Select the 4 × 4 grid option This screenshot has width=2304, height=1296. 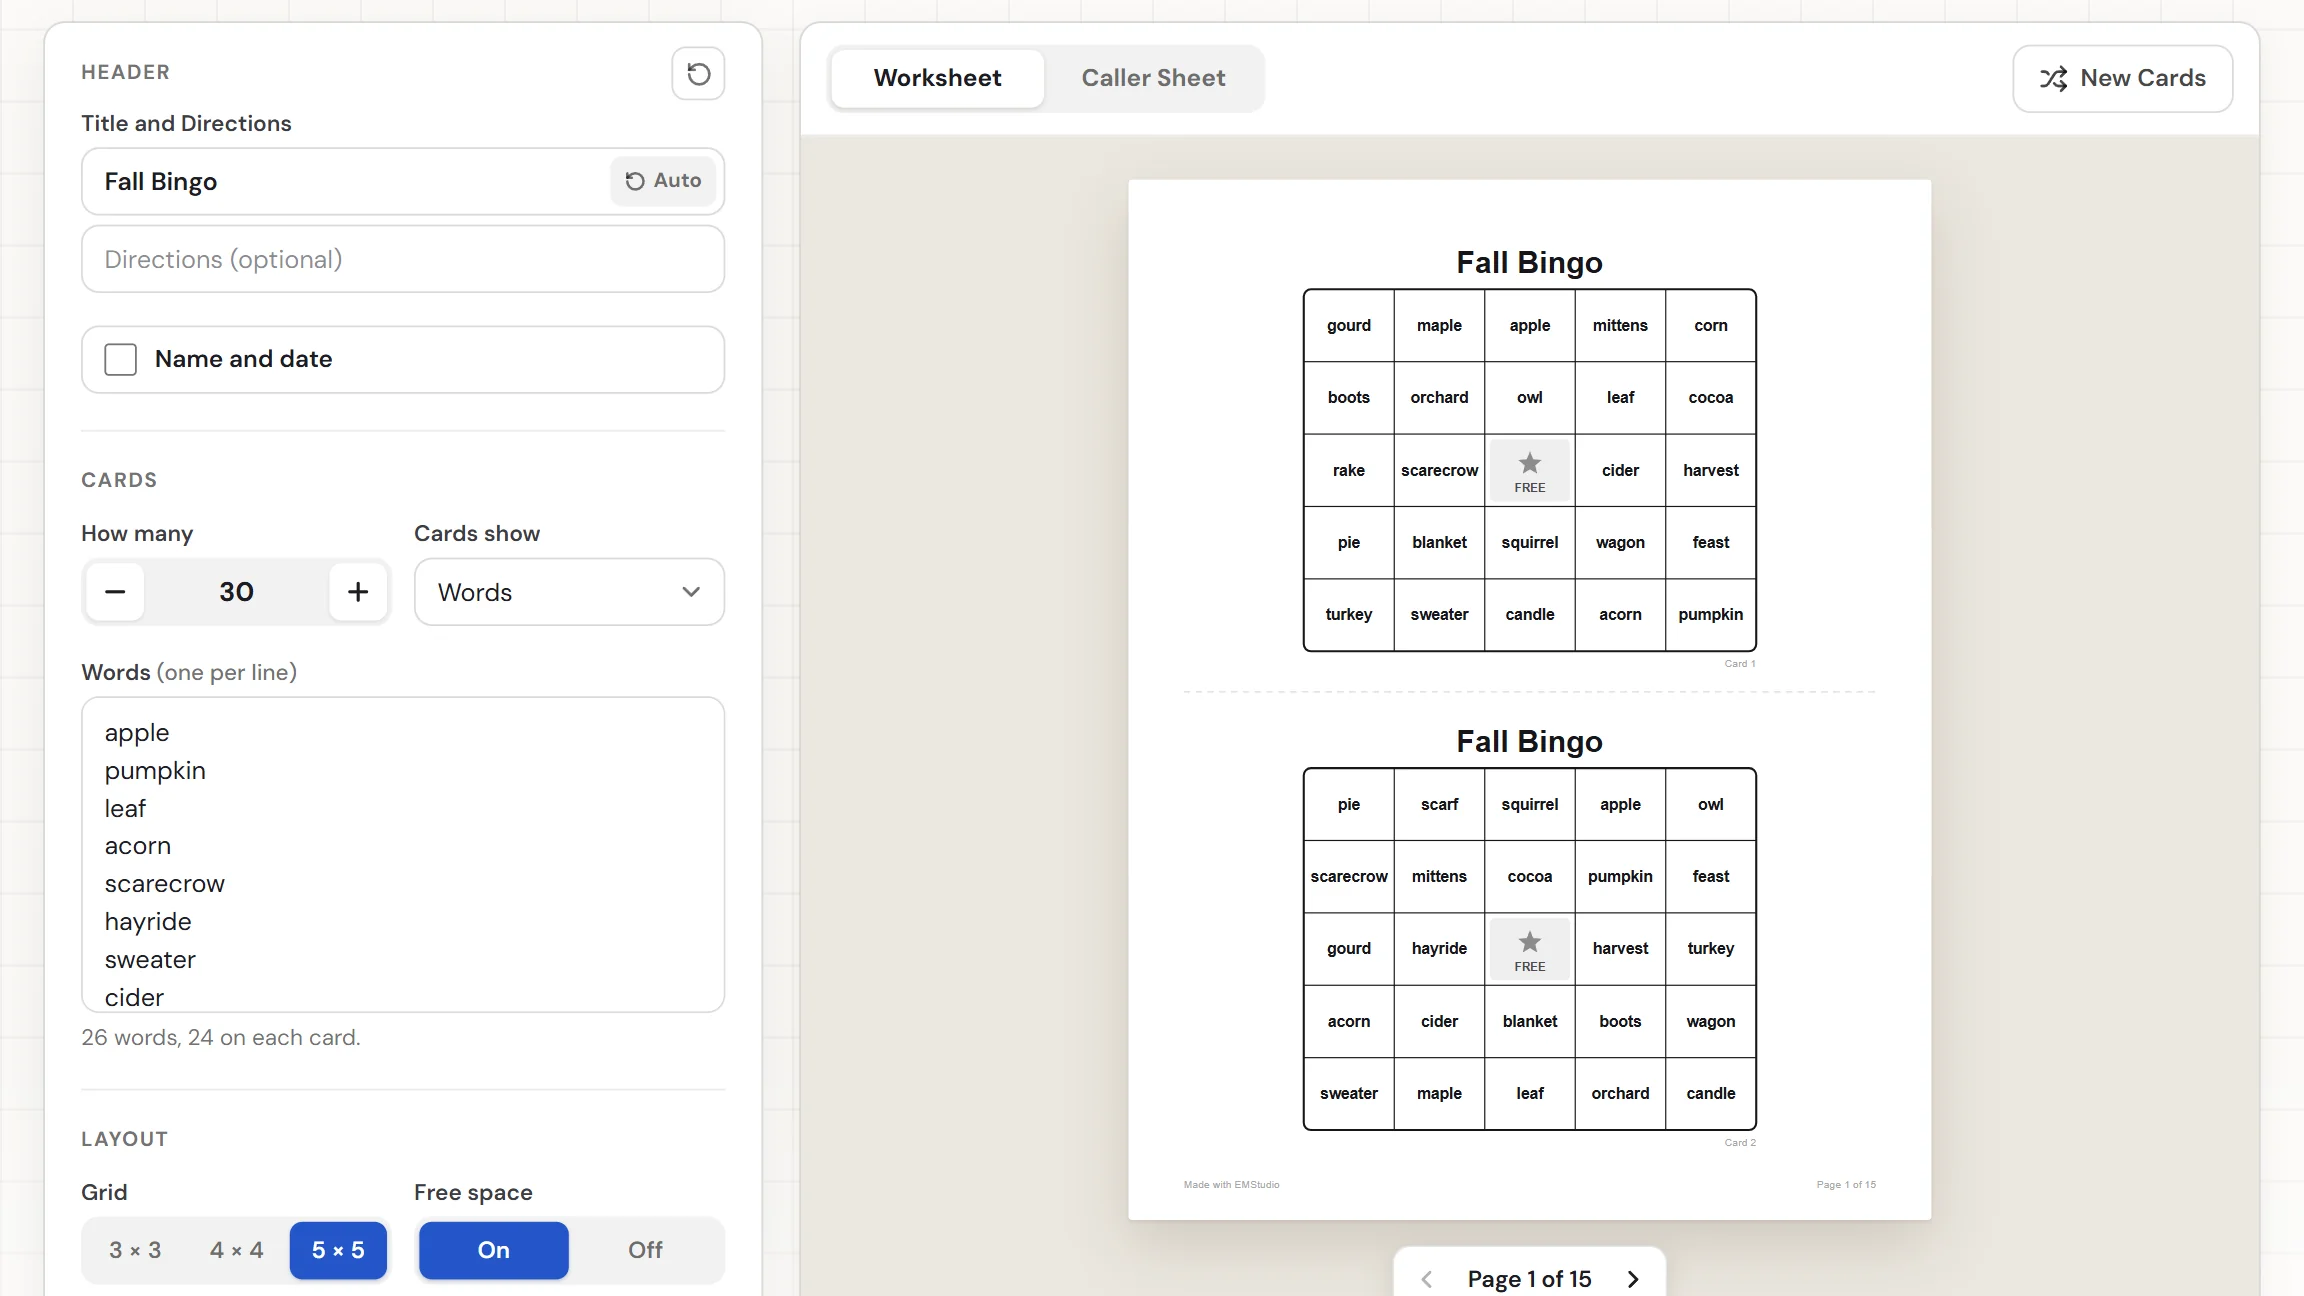point(237,1250)
